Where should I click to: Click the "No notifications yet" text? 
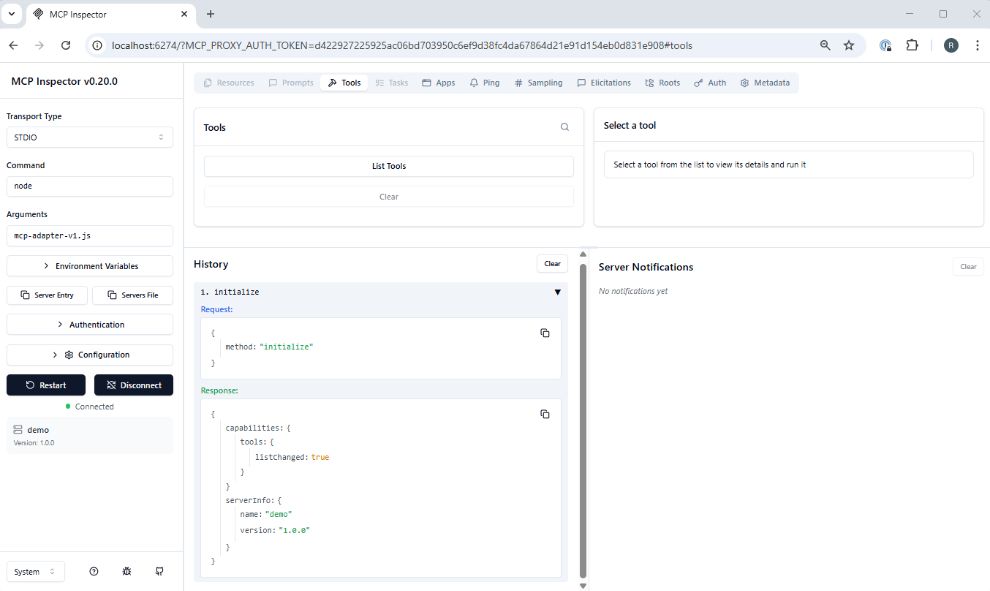point(633,291)
